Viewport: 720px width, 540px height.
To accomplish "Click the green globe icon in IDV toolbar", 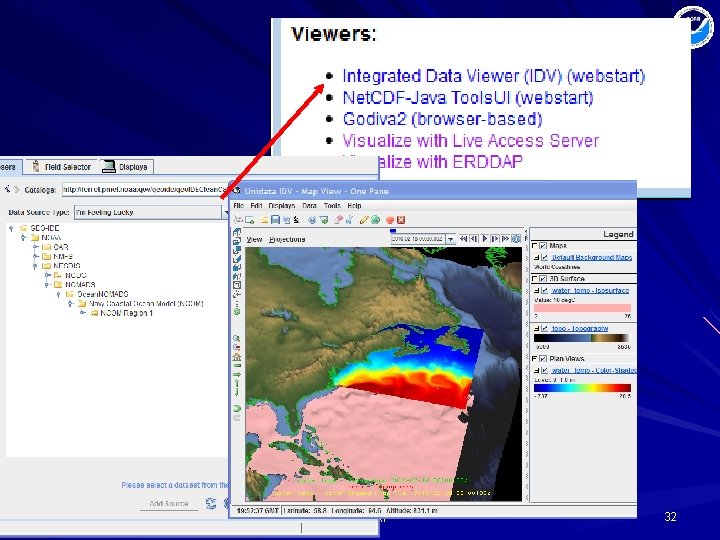I will pyautogui.click(x=375, y=220).
